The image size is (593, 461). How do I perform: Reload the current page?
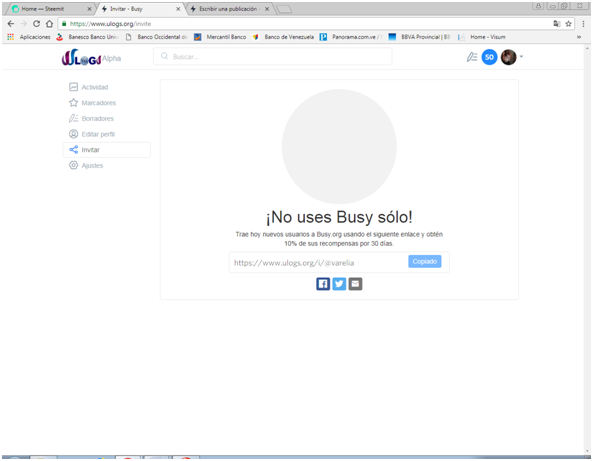click(36, 23)
